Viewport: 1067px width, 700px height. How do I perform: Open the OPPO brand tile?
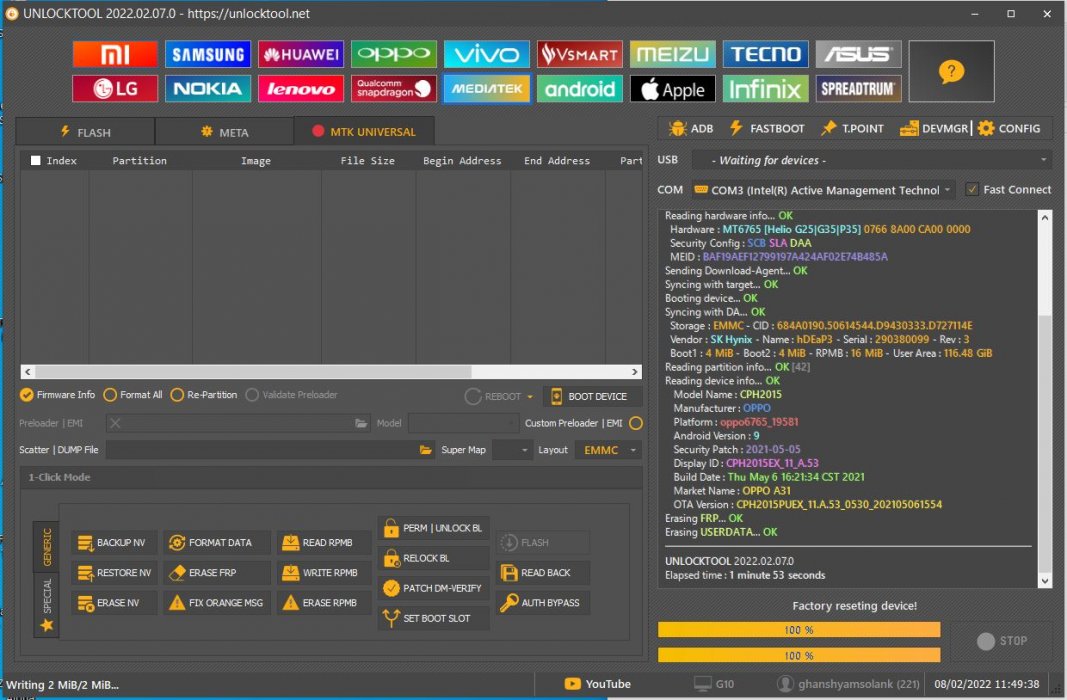(x=393, y=54)
